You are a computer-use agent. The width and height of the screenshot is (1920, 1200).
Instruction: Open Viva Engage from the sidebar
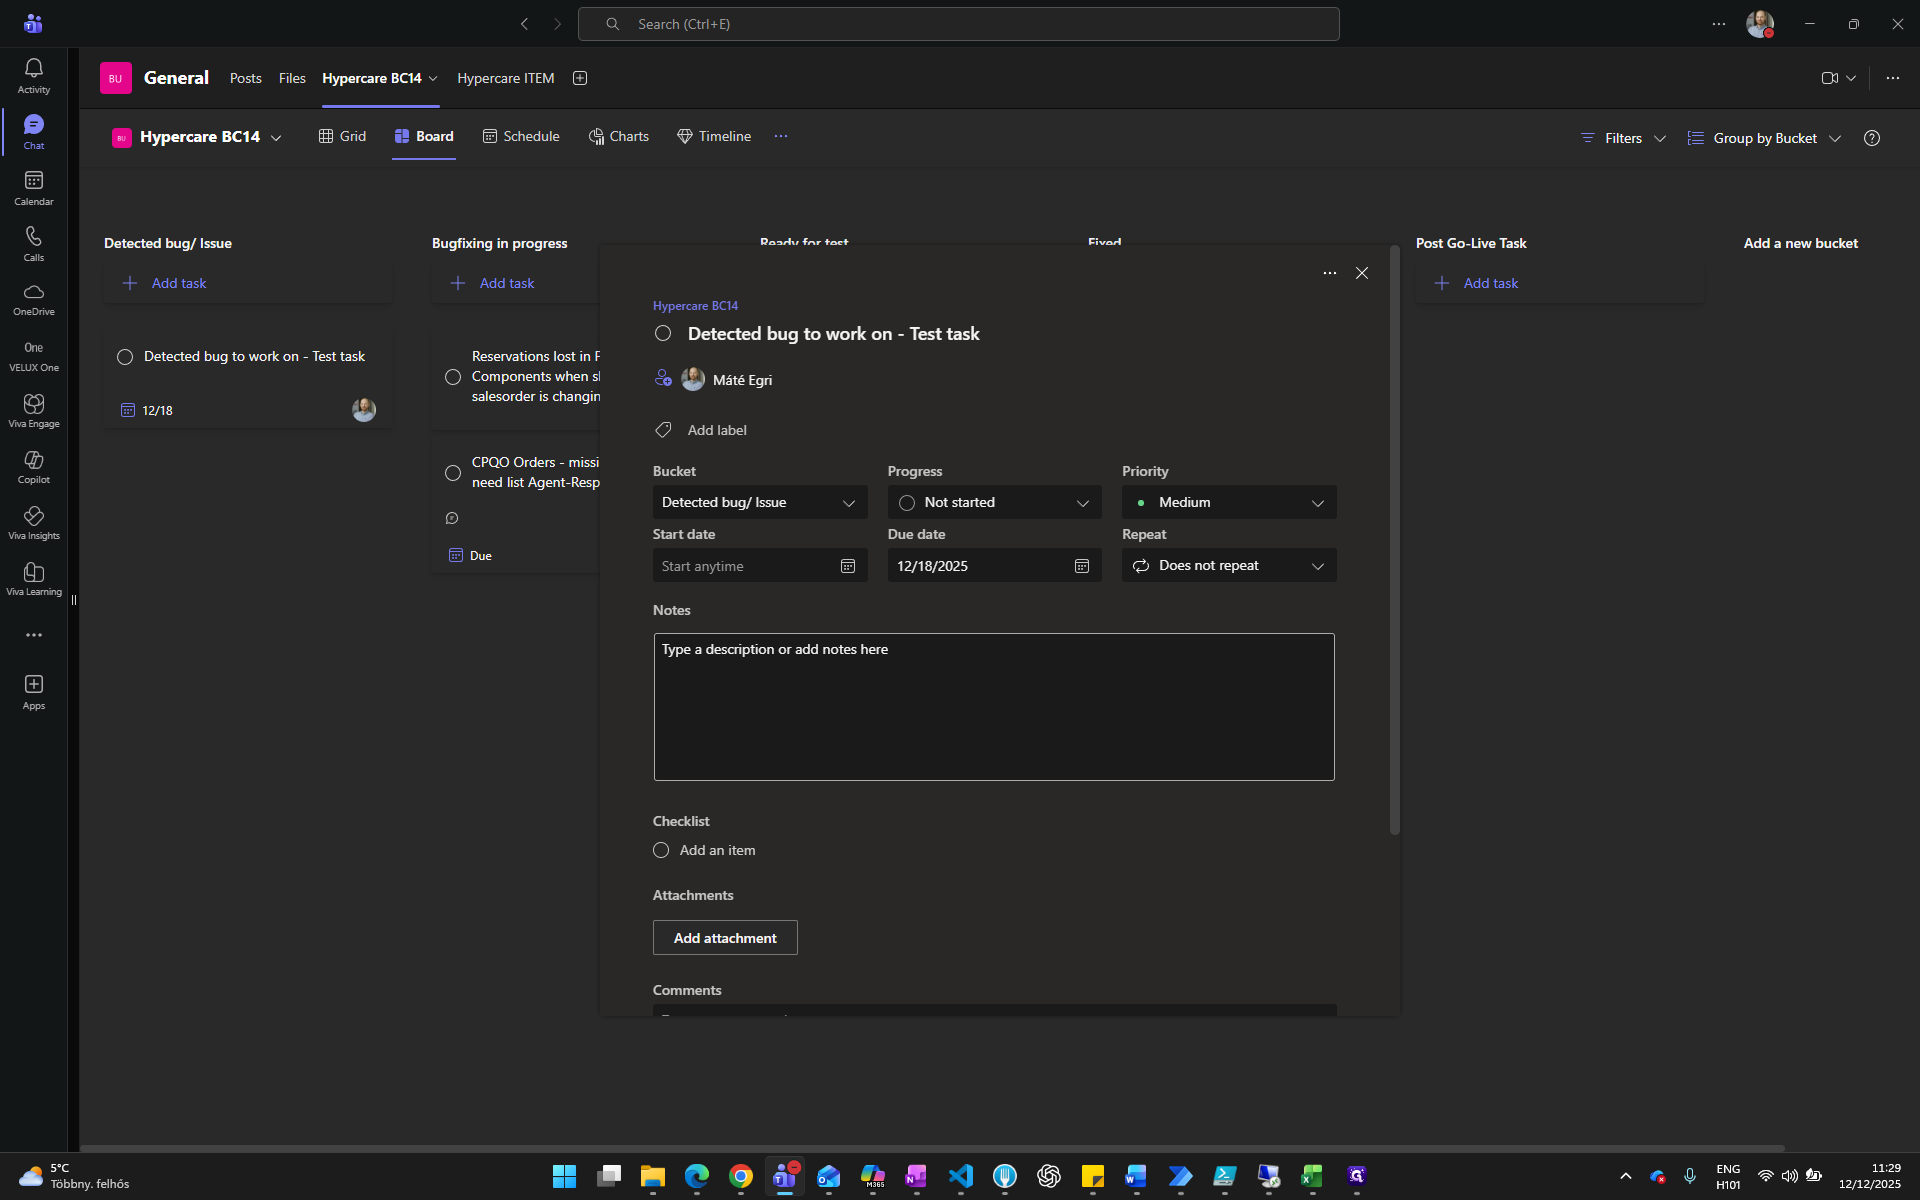tap(34, 410)
